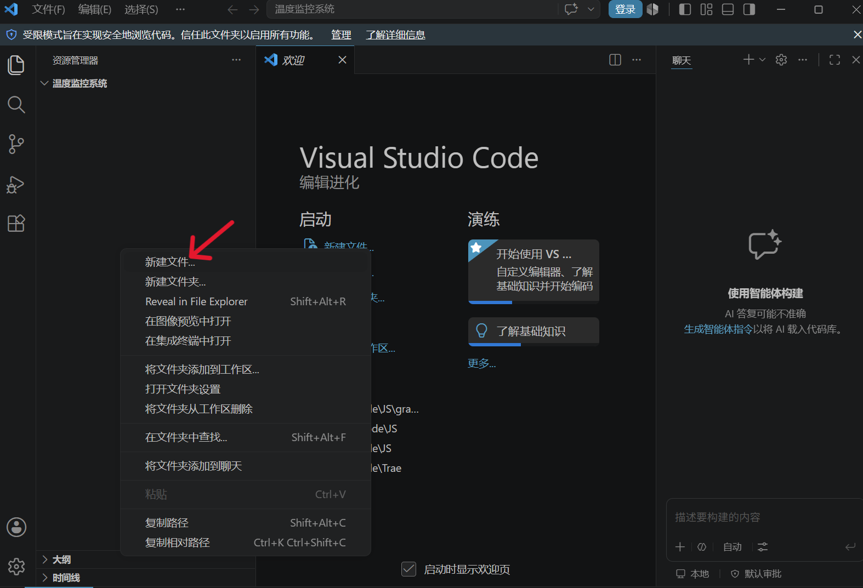Open the 文件(F) menu
The width and height of the screenshot is (863, 588).
click(x=48, y=9)
